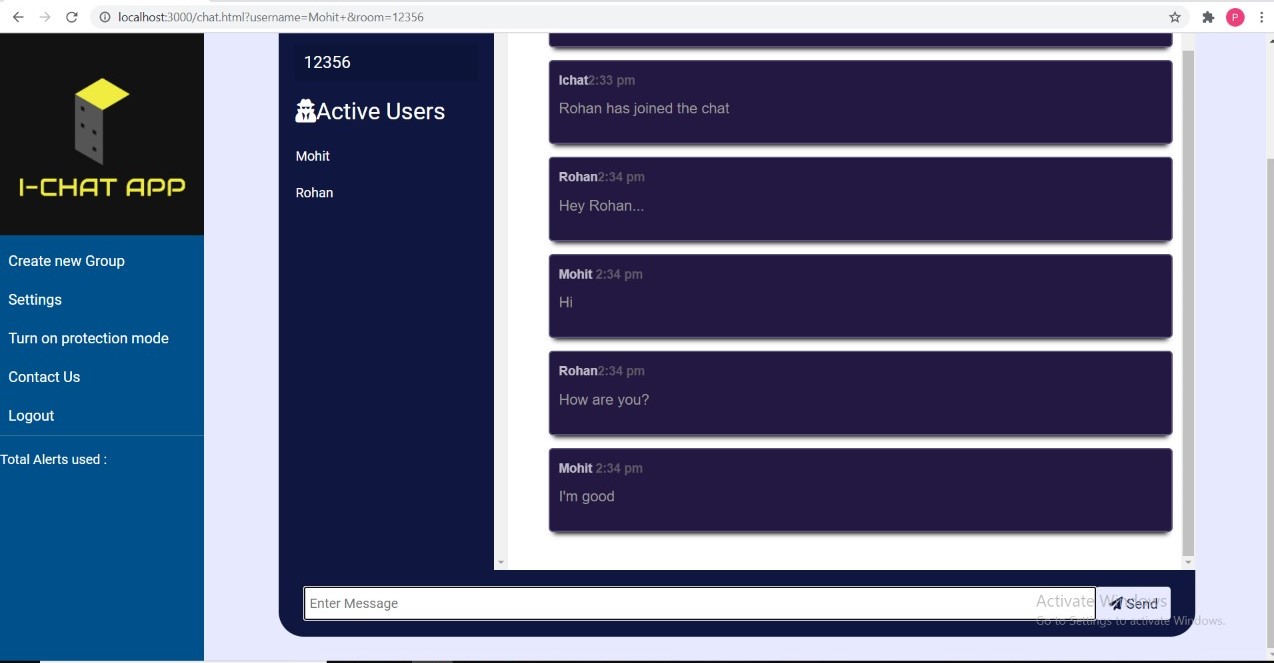This screenshot has height=663, width=1274.
Task: Open the Chrome three-dot menu
Action: 1259,17
